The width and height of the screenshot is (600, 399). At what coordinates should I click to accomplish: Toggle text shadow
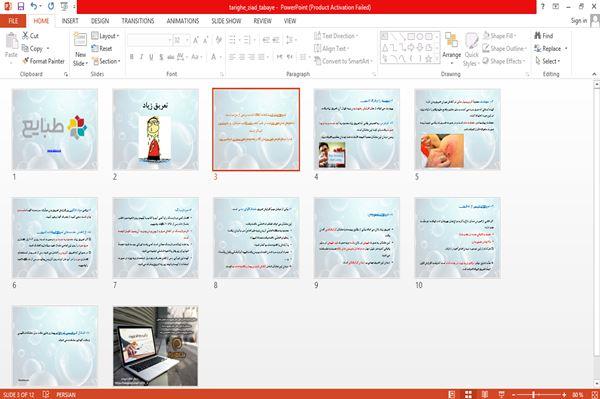click(161, 57)
